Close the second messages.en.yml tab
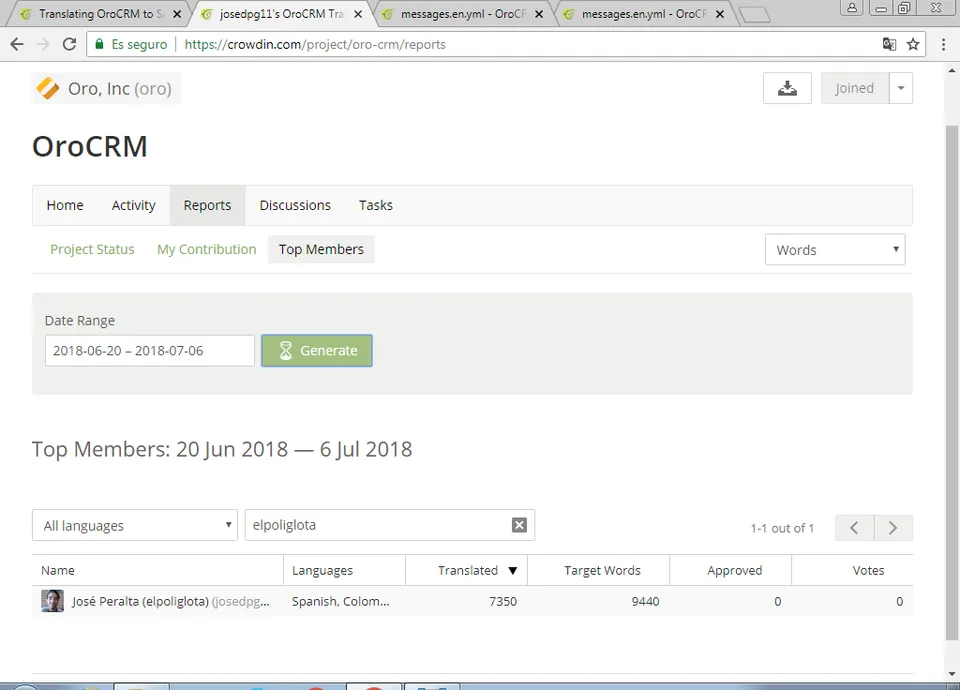This screenshot has width=960, height=690. pyautogui.click(x=720, y=14)
